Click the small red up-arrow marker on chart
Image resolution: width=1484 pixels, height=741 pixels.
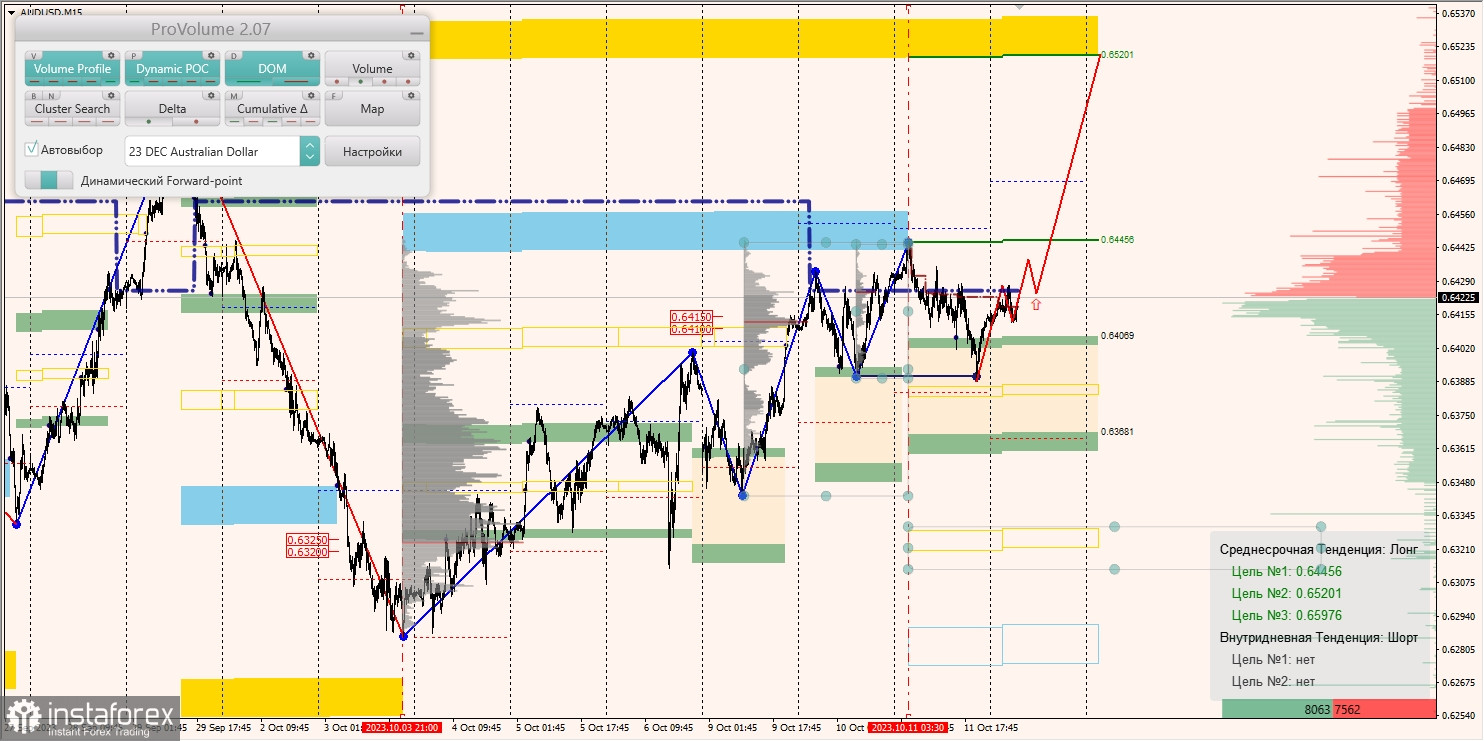[1036, 304]
